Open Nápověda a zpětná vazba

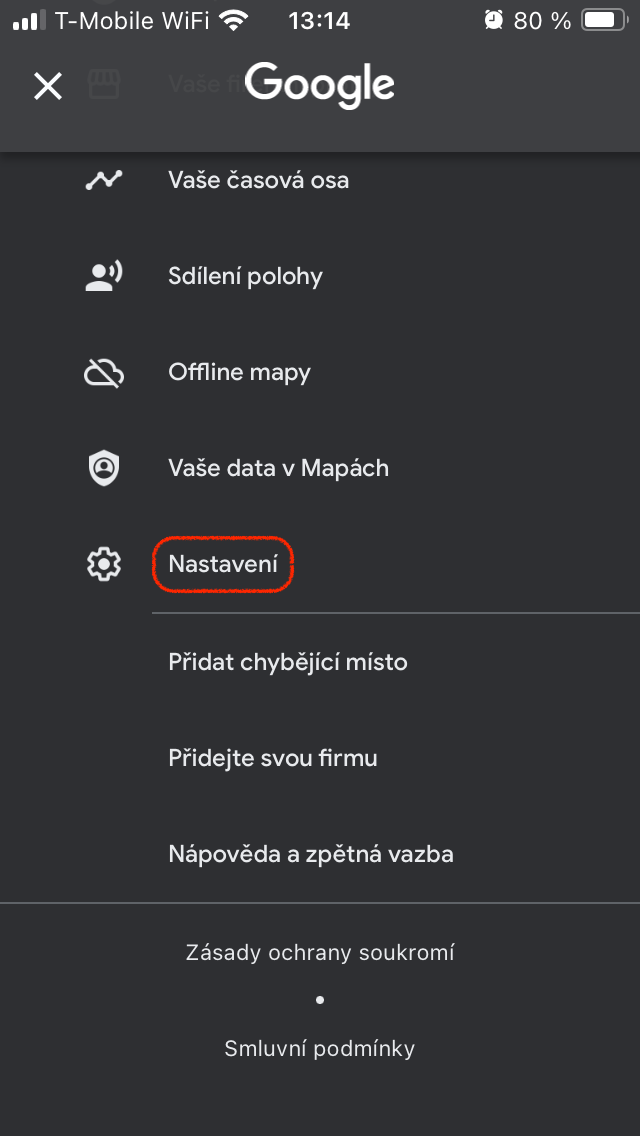tap(311, 854)
